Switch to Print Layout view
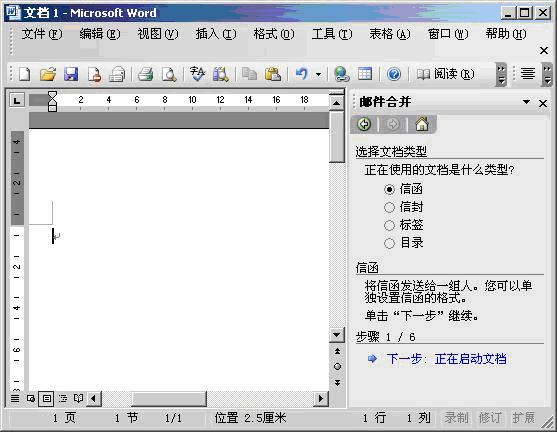Viewport: 557px width, 432px height. [x=47, y=399]
